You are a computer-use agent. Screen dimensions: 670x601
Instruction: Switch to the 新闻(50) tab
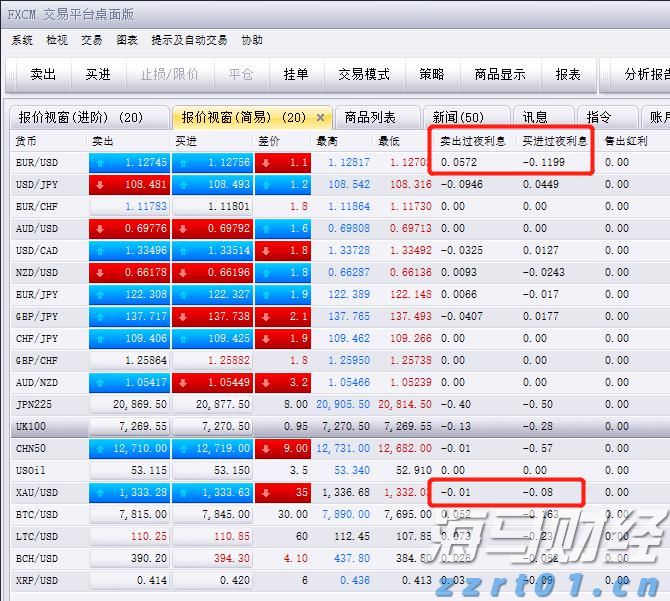458,118
